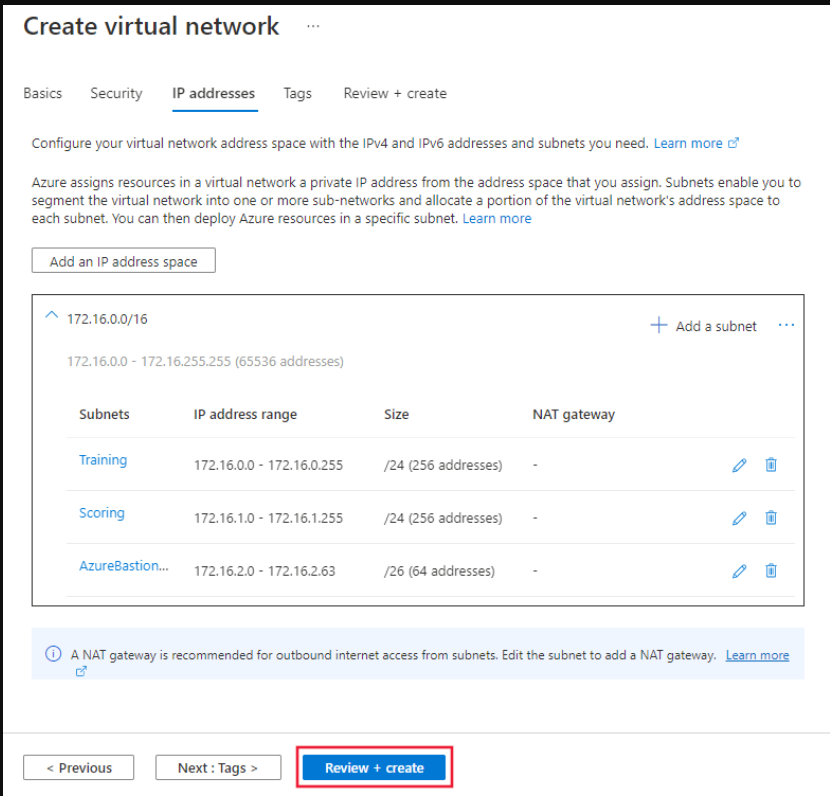The height and width of the screenshot is (796, 830).
Task: Open the ellipsis menu beside Add a subnet
Action: 786,325
